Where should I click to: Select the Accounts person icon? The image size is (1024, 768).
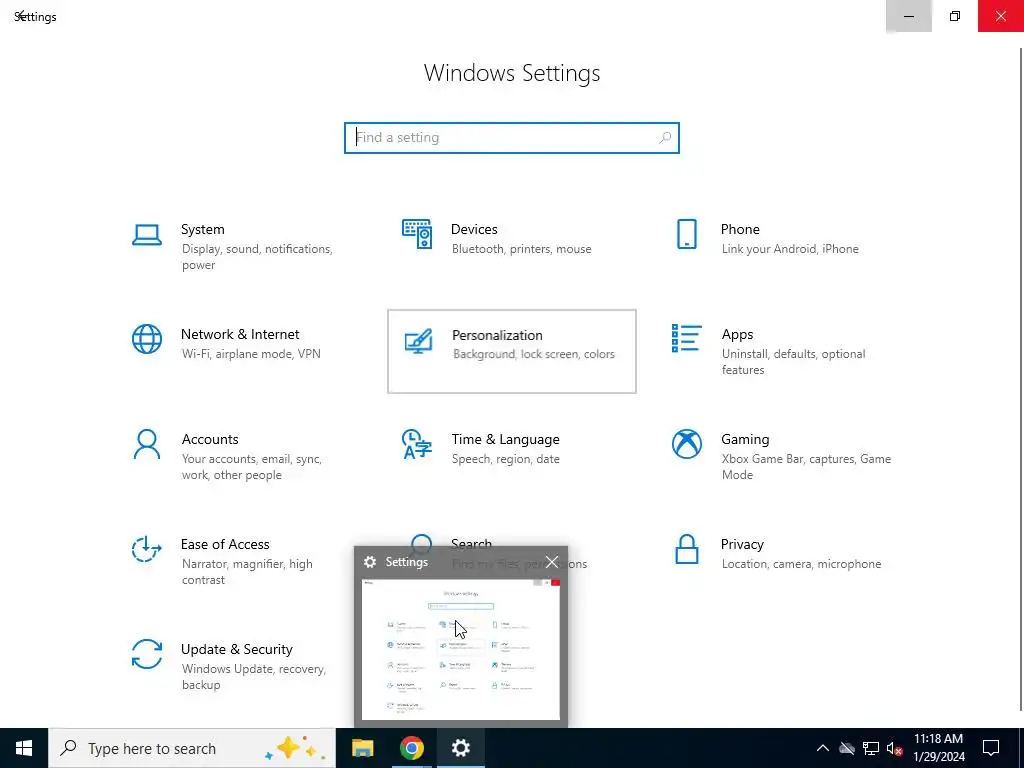pos(146,445)
